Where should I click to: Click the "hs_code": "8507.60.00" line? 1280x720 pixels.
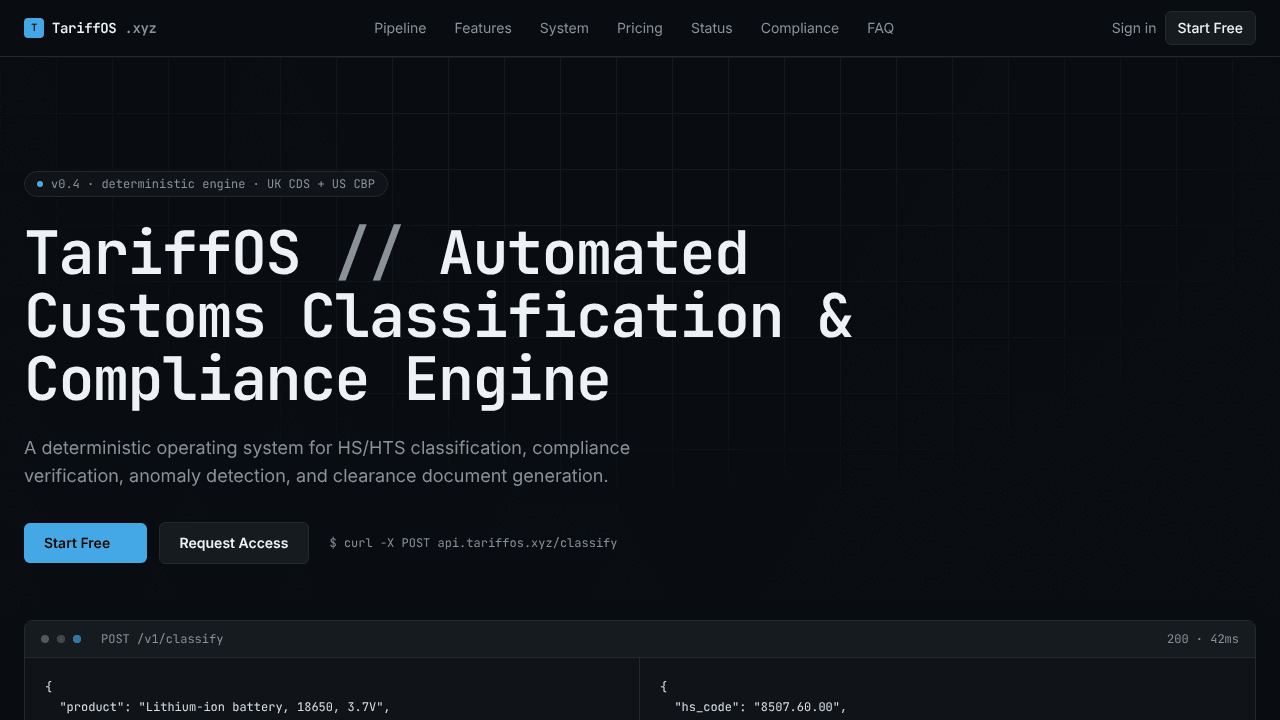(x=761, y=708)
